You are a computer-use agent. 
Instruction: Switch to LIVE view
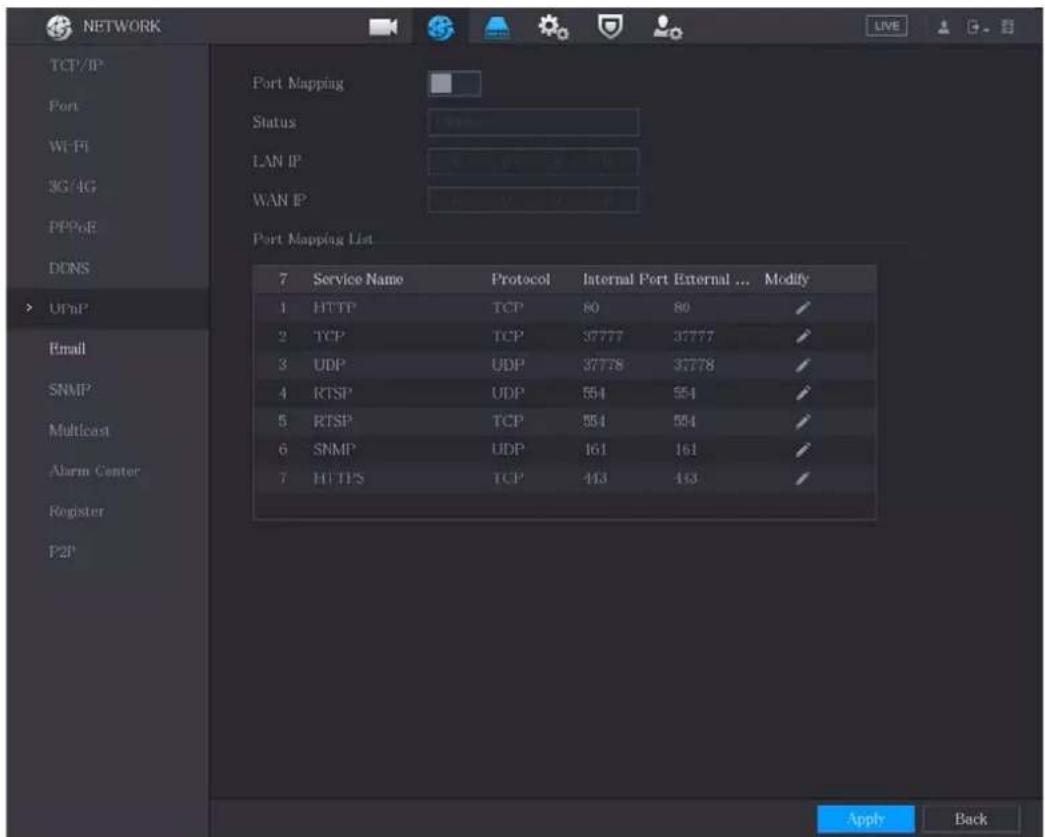pos(886,26)
